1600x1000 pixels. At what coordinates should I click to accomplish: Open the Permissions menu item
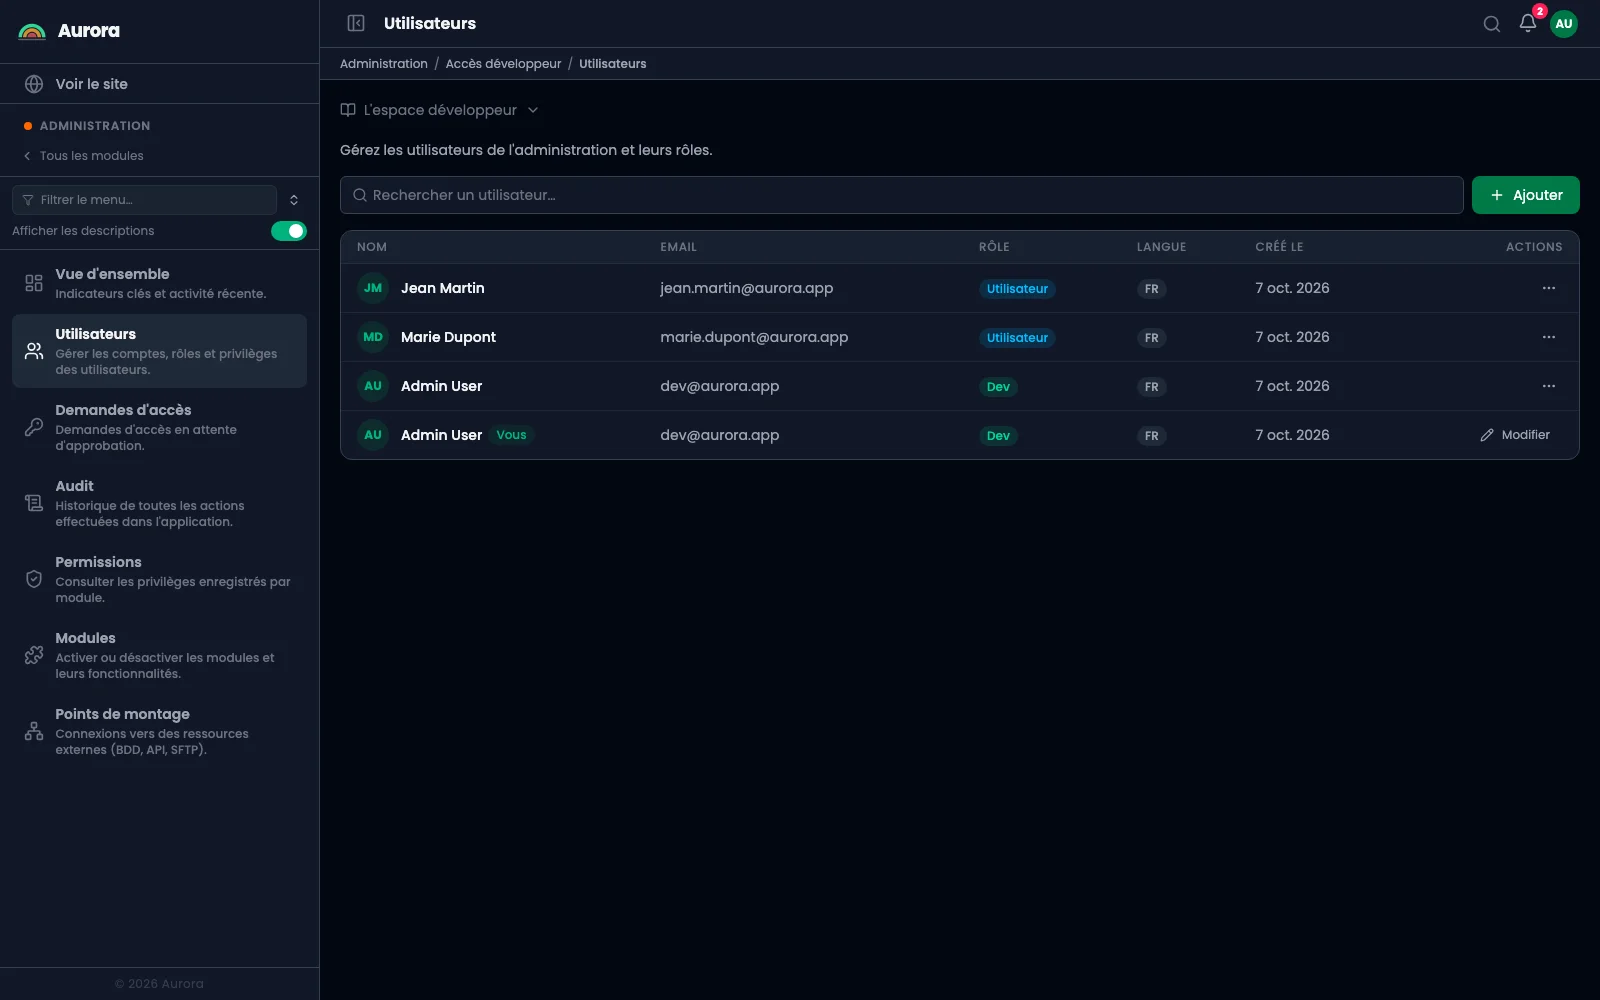click(x=159, y=579)
